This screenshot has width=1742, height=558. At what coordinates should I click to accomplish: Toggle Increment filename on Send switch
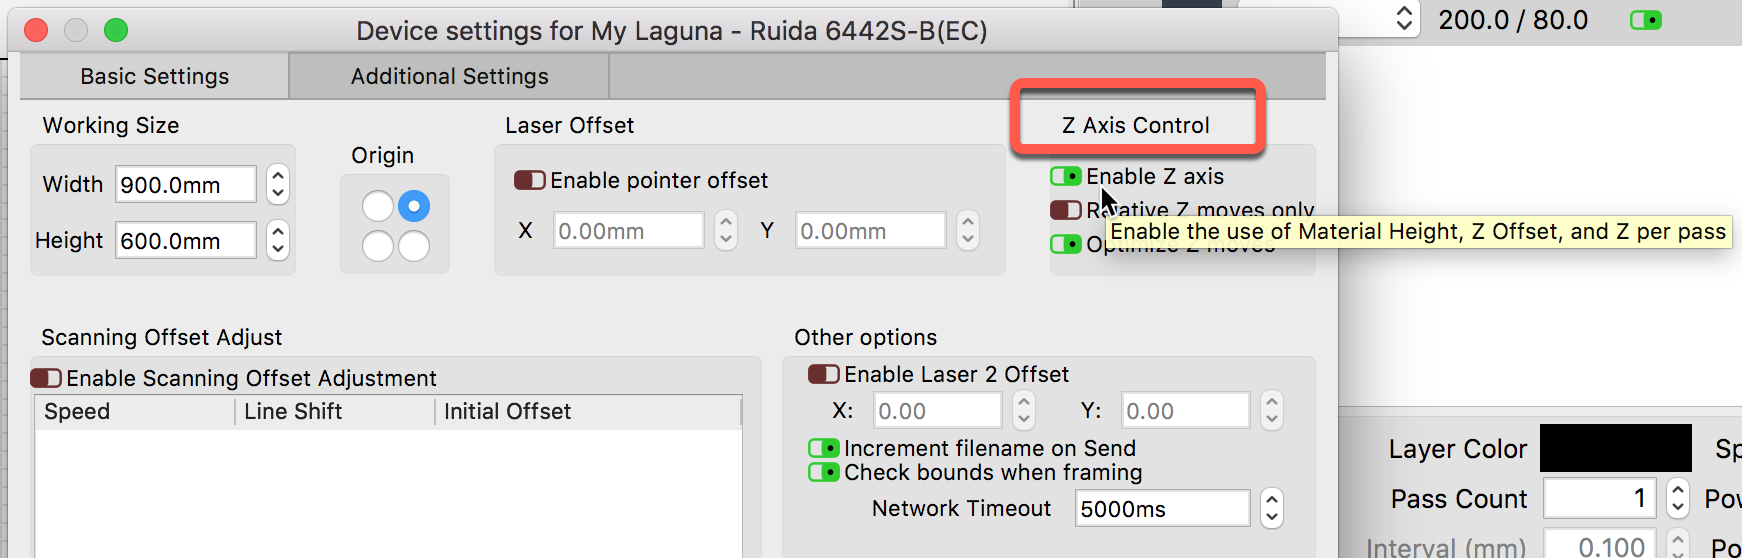click(824, 448)
